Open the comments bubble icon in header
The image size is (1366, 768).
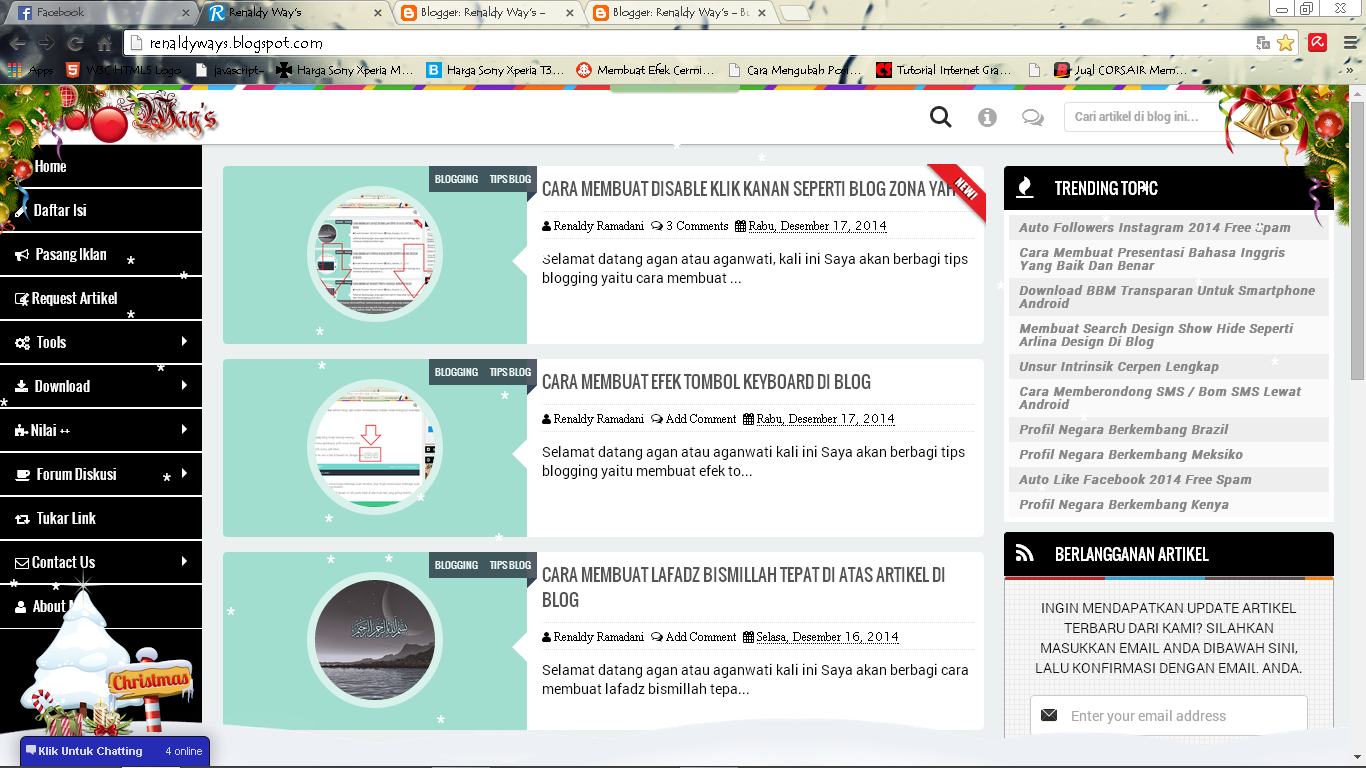1032,118
